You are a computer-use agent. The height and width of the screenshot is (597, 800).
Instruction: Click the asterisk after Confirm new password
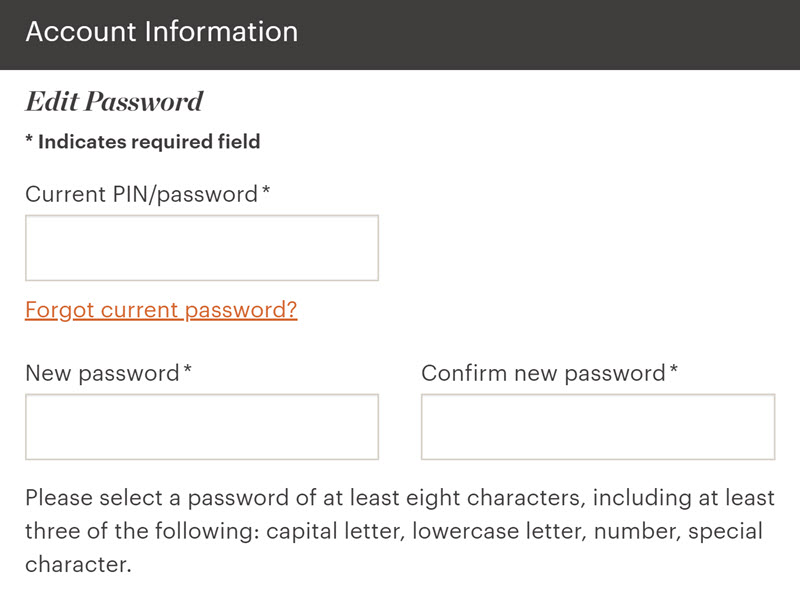pyautogui.click(x=673, y=369)
